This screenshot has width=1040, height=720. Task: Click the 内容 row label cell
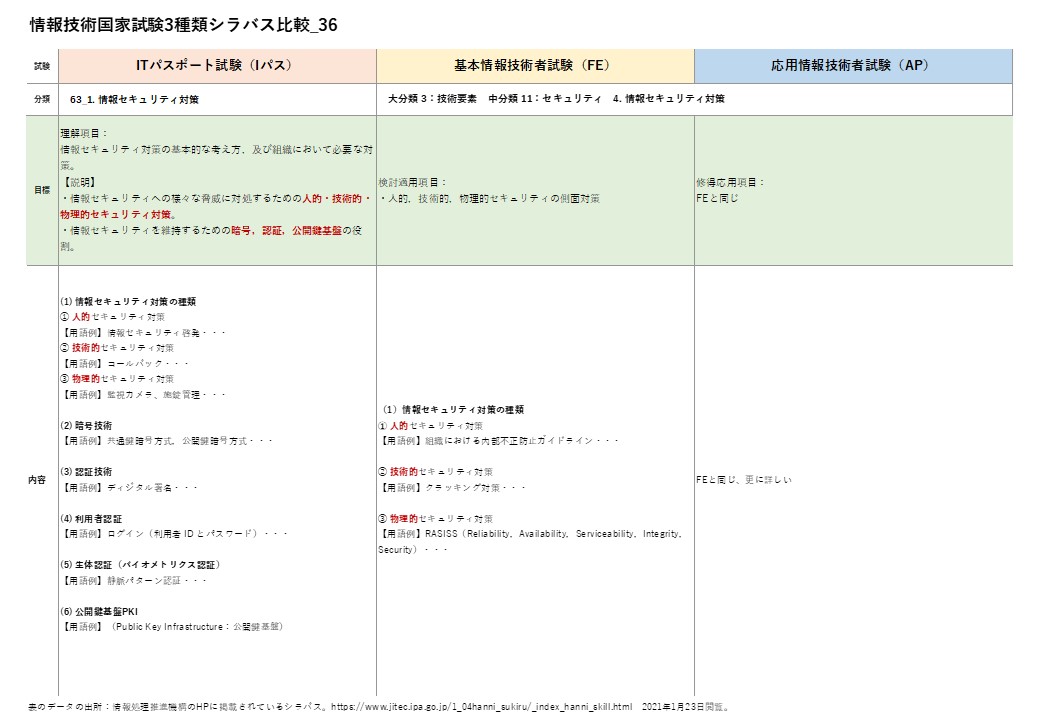(41, 480)
